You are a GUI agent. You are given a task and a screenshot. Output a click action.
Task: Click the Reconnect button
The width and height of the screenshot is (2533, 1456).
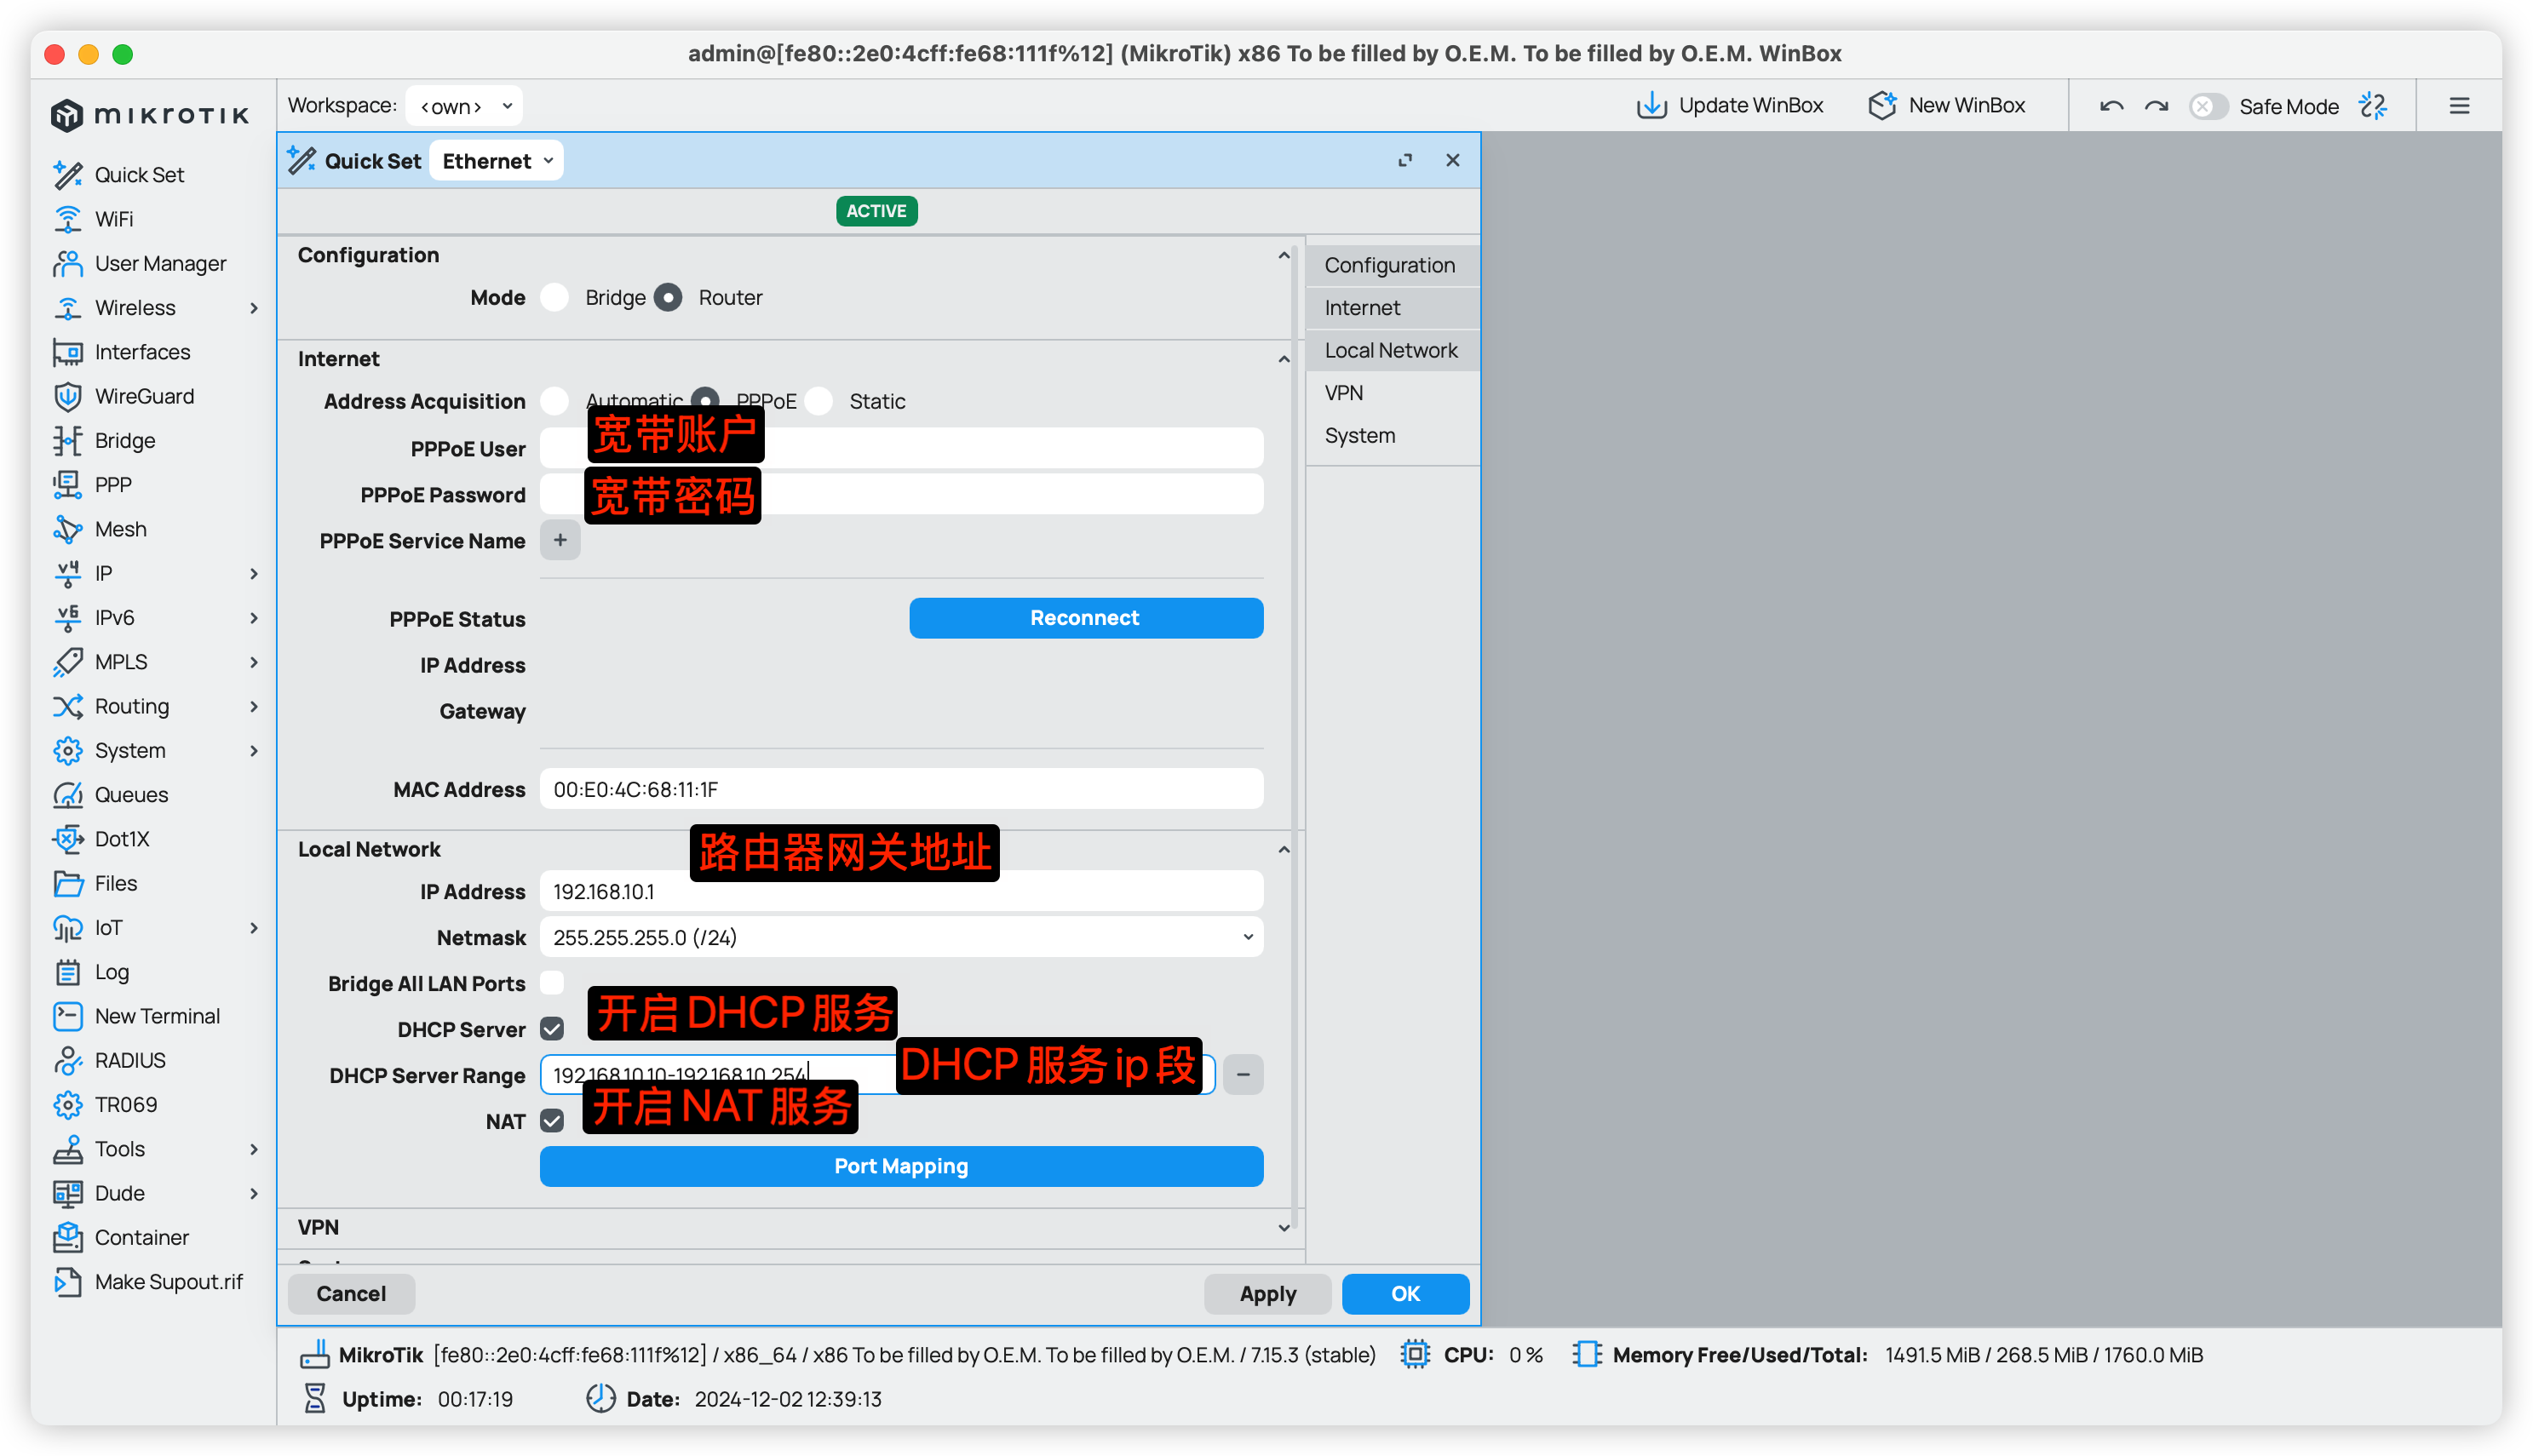click(1085, 618)
